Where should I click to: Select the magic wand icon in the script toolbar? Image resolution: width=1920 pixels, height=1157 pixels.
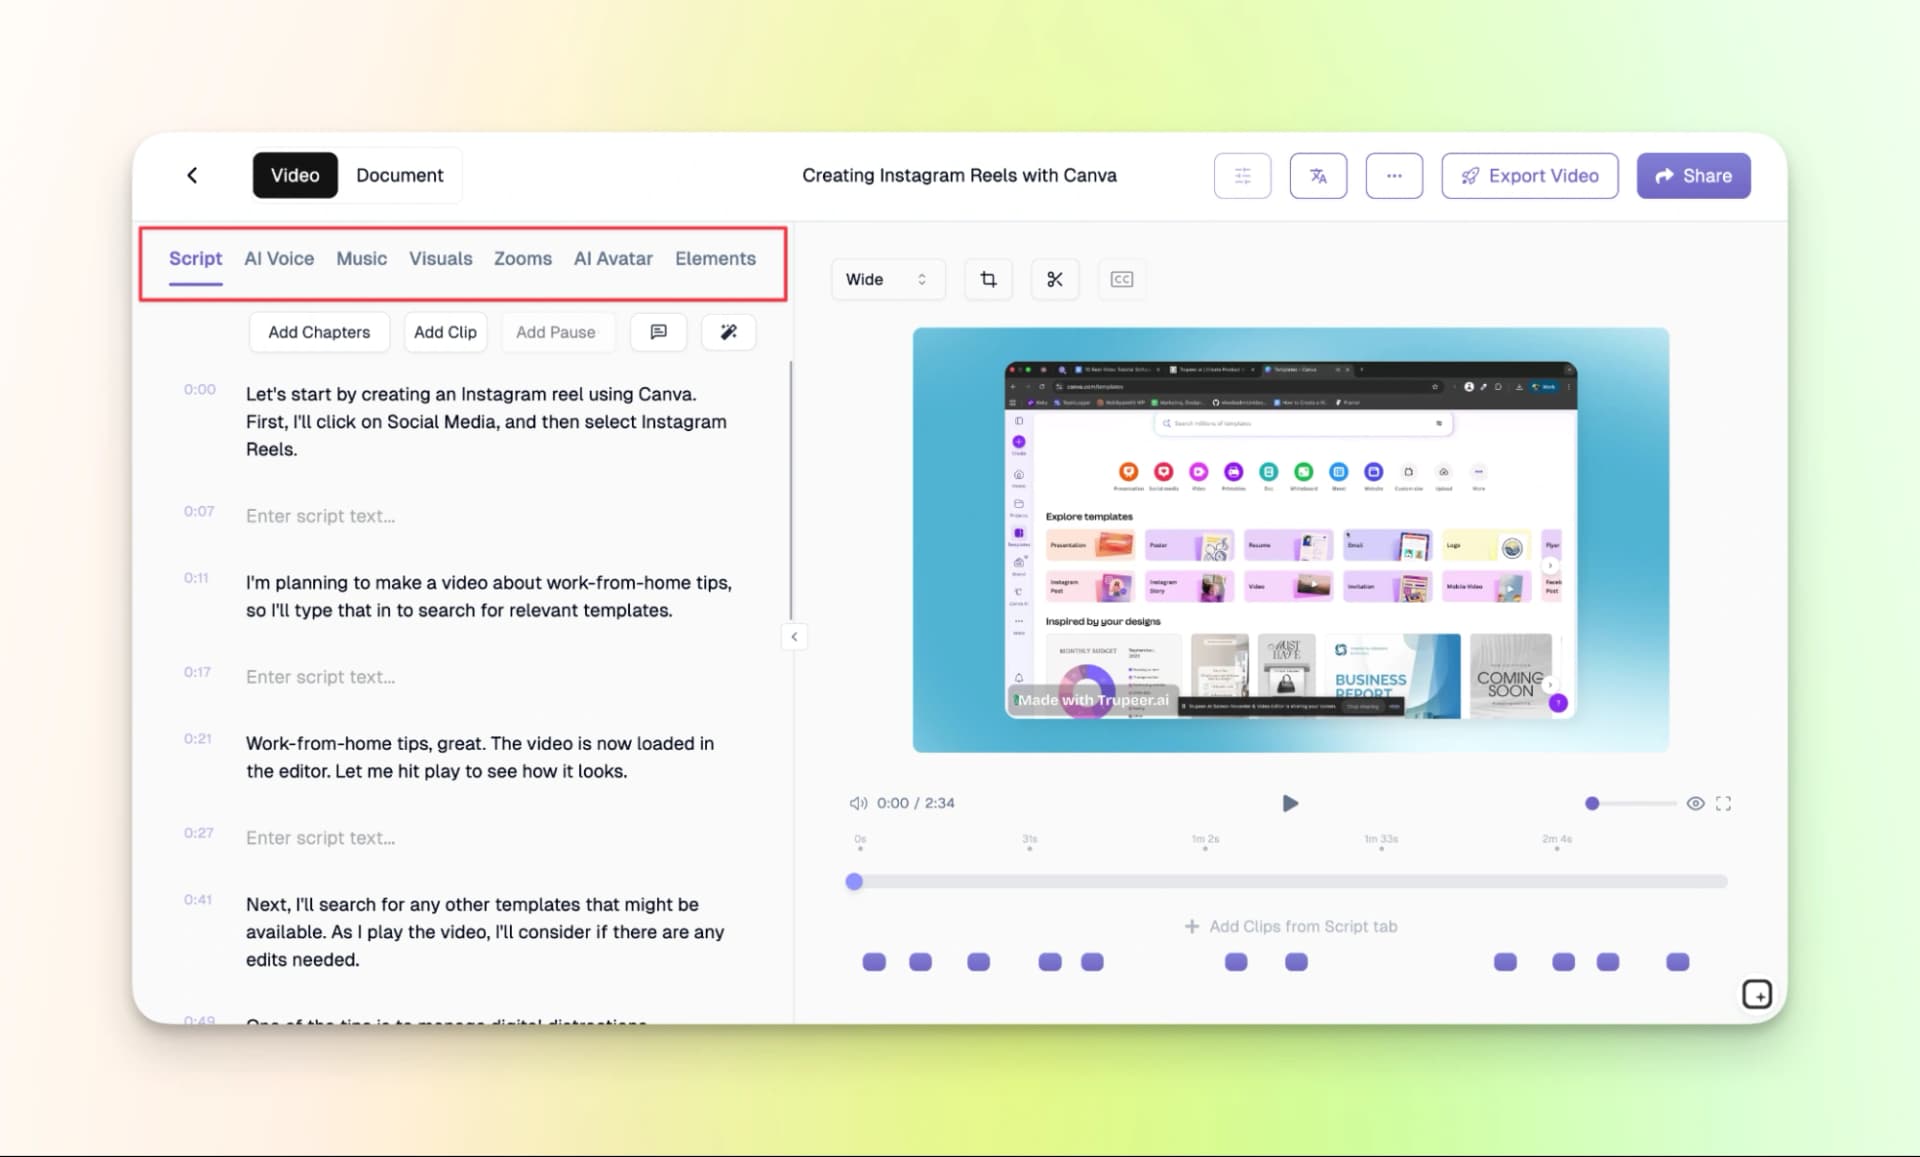click(x=728, y=332)
